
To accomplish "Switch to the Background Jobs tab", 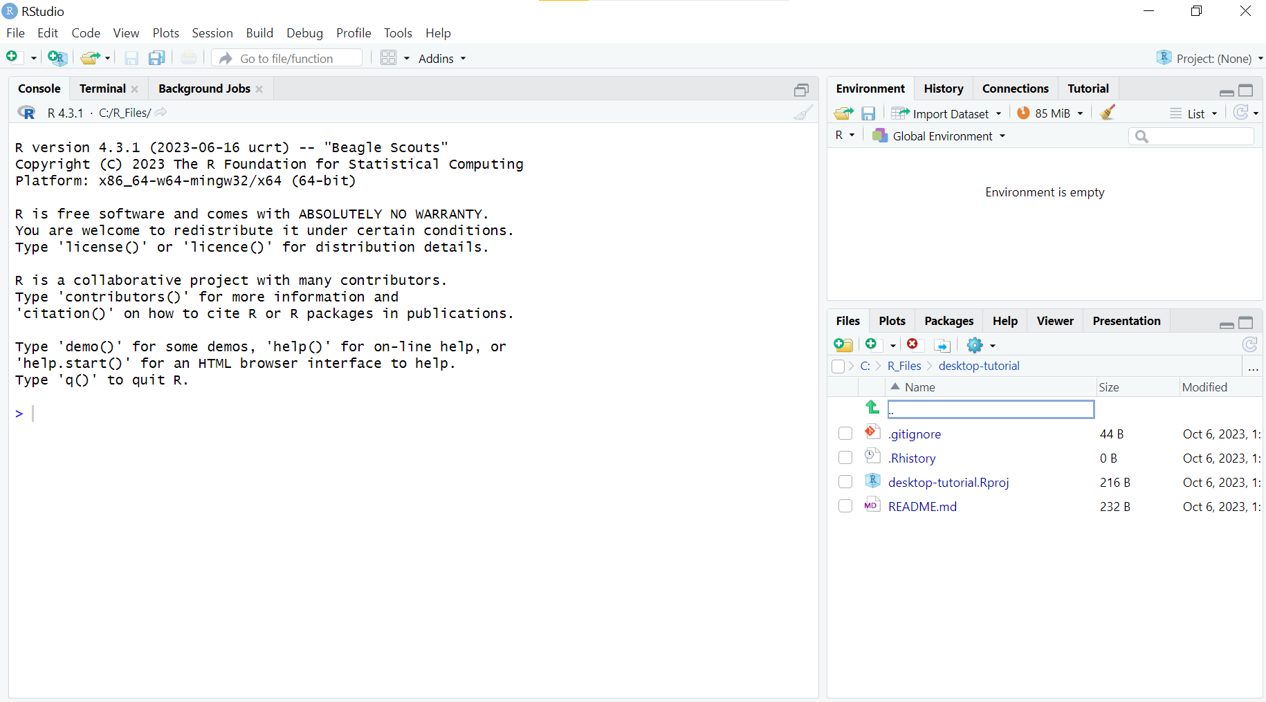I will 204,89.
